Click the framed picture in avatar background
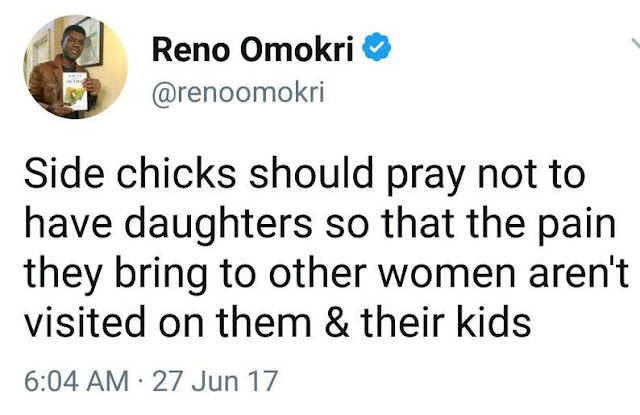 point(92,42)
